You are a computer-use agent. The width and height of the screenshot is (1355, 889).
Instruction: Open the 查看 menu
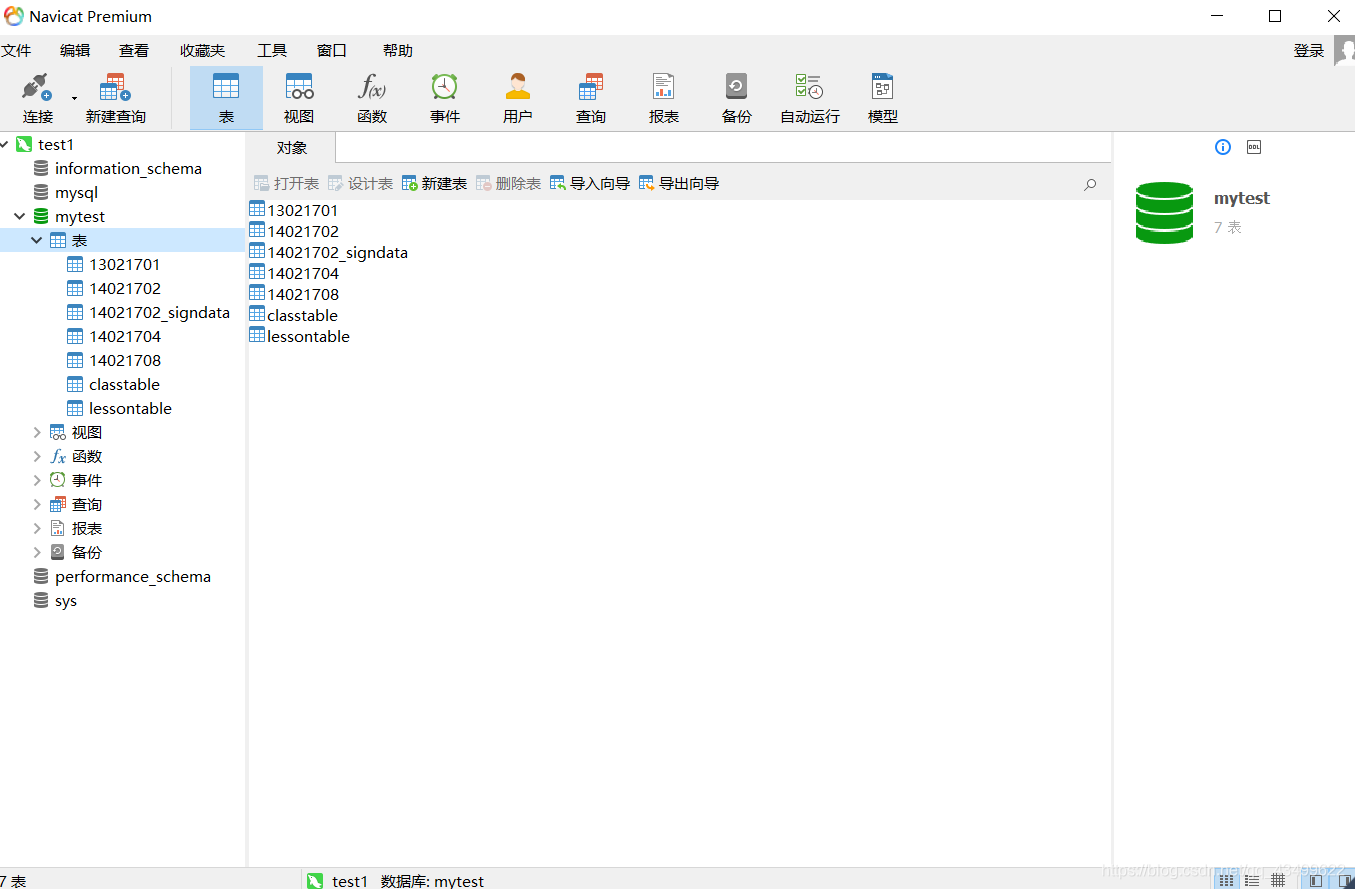[134, 51]
